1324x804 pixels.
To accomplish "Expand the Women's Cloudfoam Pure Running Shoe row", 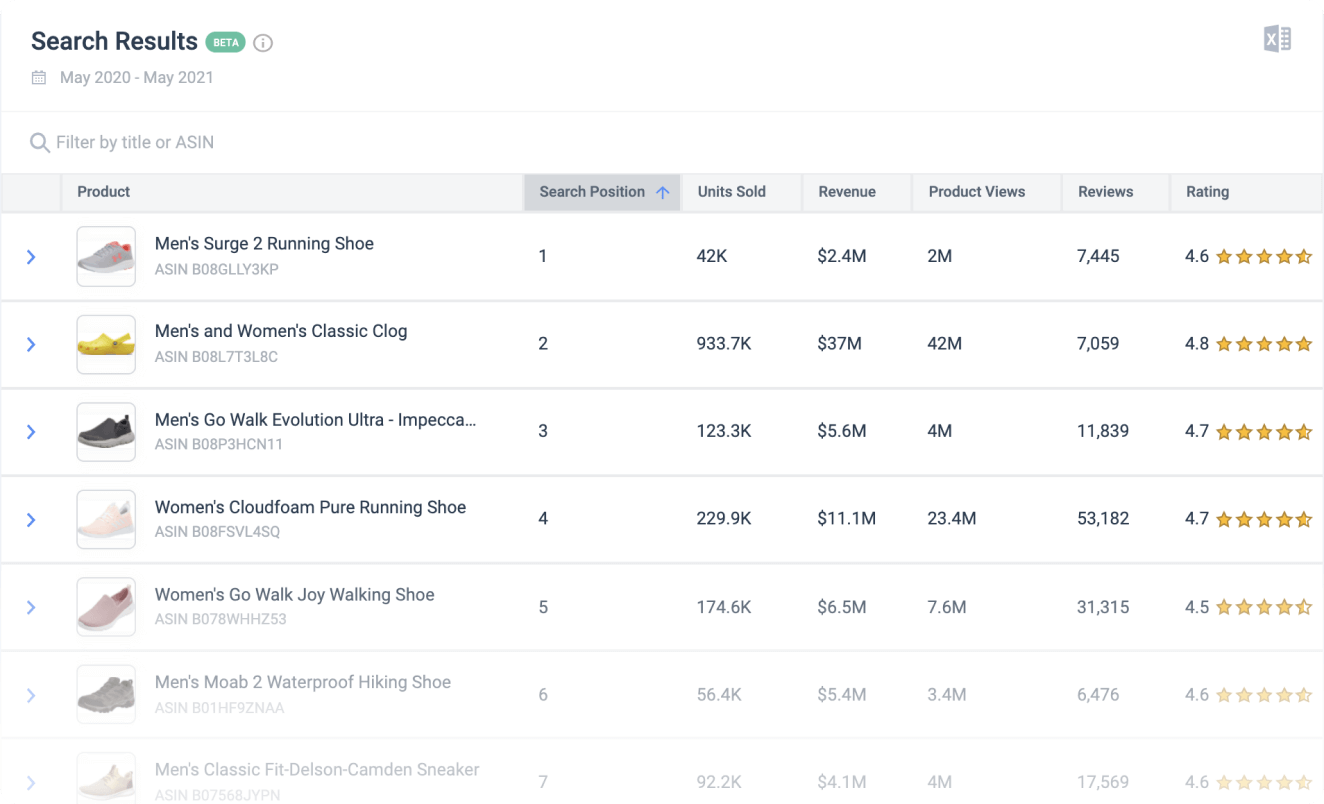I will click(x=31, y=520).
